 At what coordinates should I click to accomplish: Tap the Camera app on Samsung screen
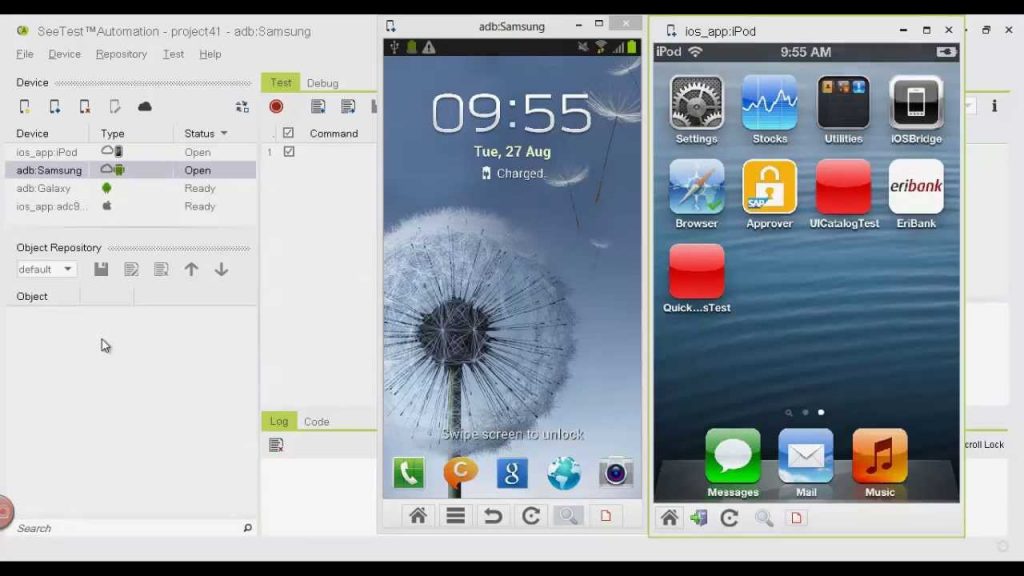615,473
